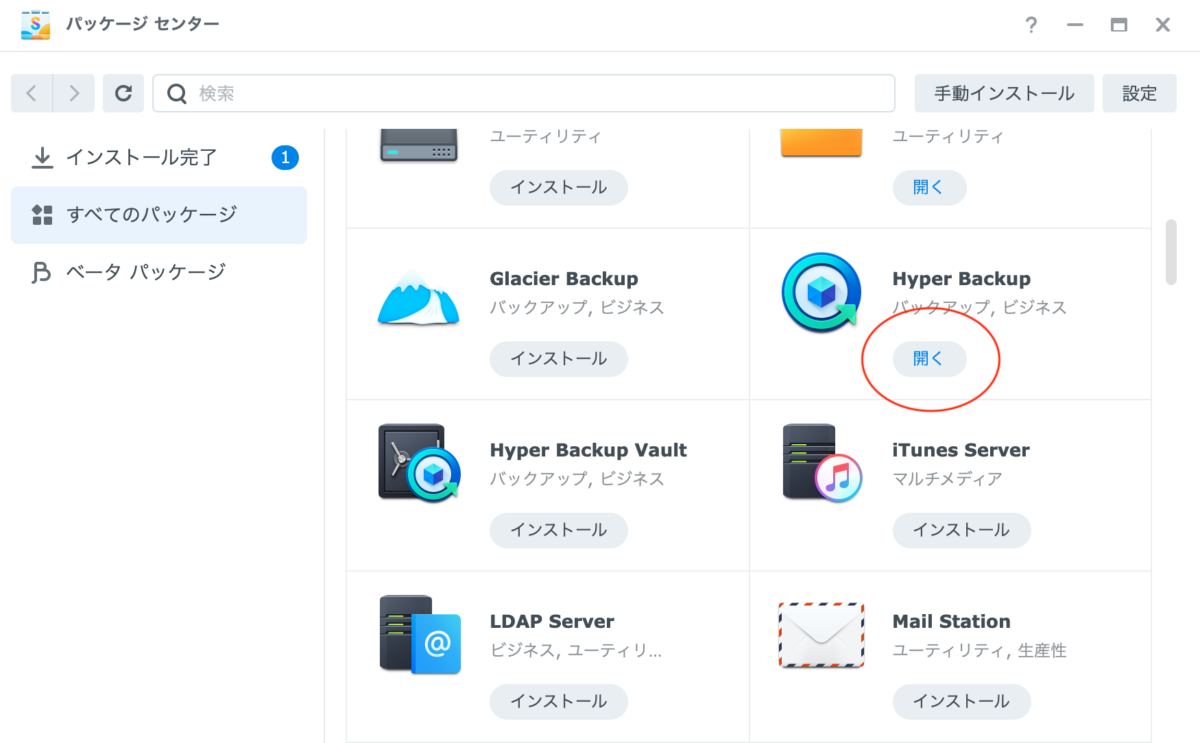The width and height of the screenshot is (1200, 743).
Task: Click the iTunes Server title
Action: point(961,450)
